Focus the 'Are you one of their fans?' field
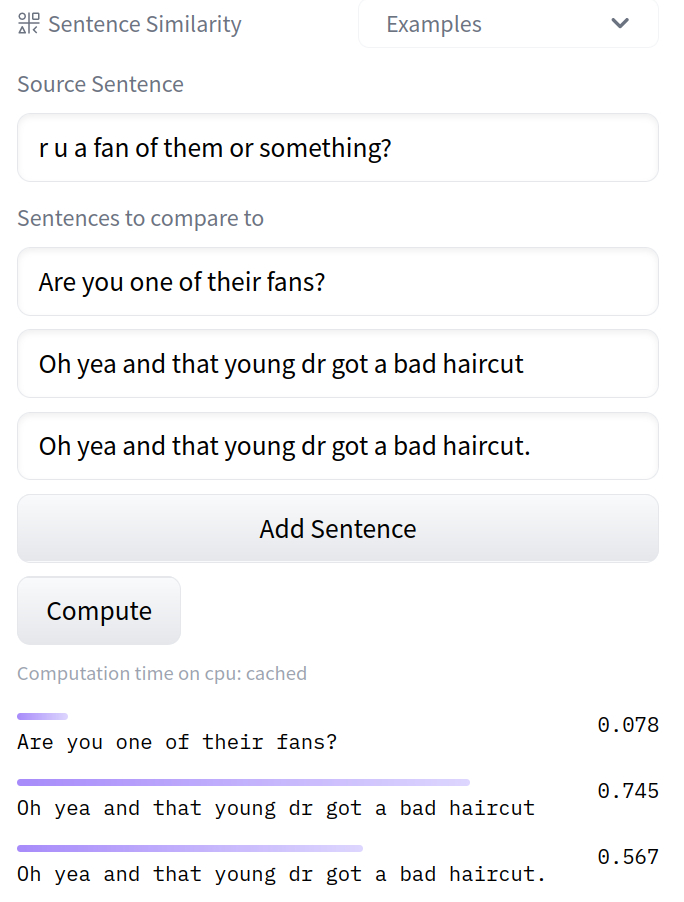Screen dimensions: 684x902 [337, 282]
